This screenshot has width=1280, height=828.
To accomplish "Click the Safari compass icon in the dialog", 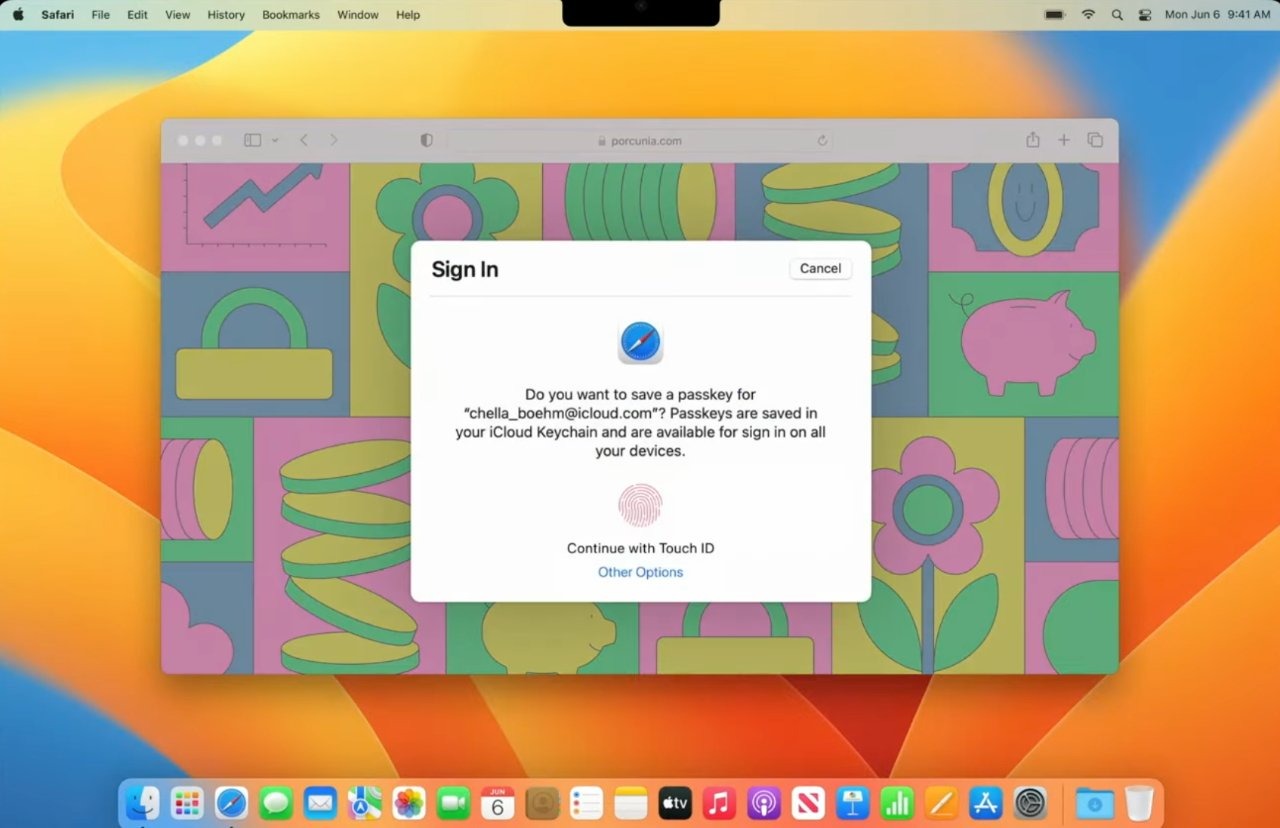I will [640, 341].
